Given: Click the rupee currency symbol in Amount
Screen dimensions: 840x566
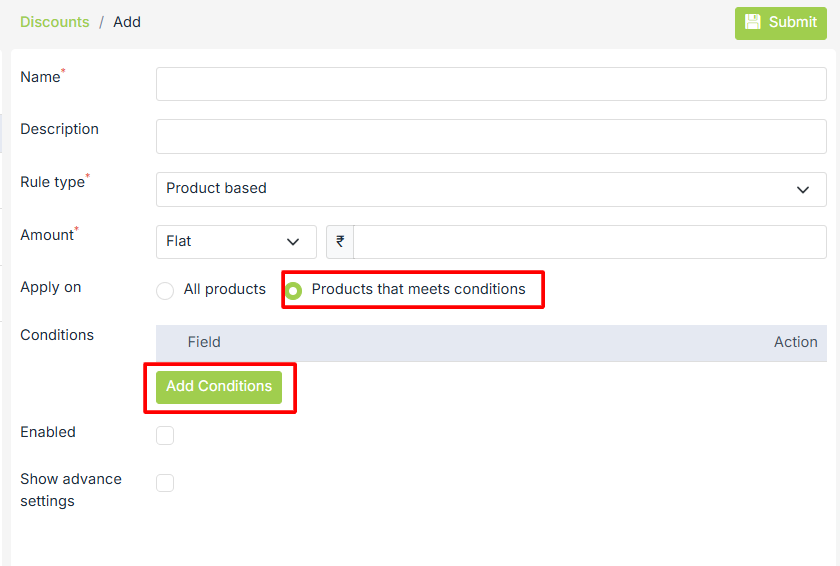Looking at the screenshot, I should coord(340,241).
